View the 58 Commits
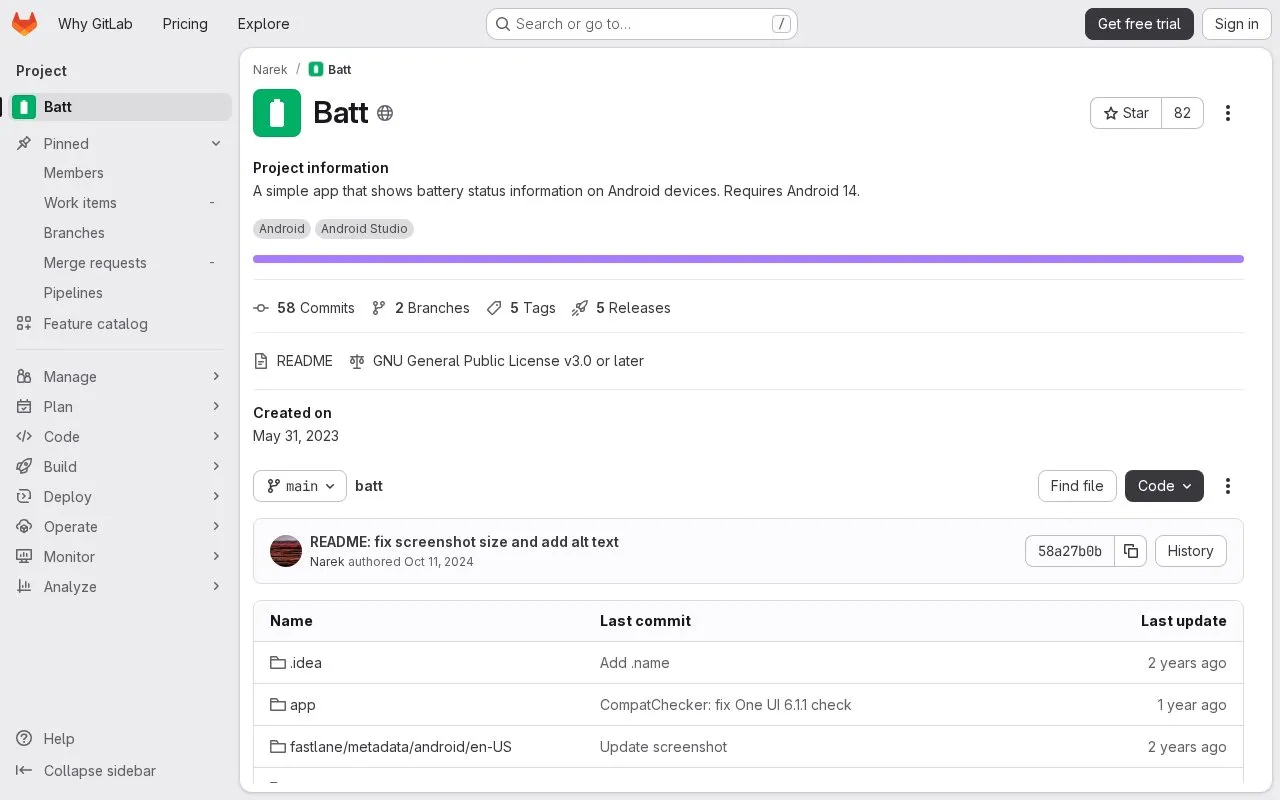Viewport: 1280px width, 800px height. (304, 308)
